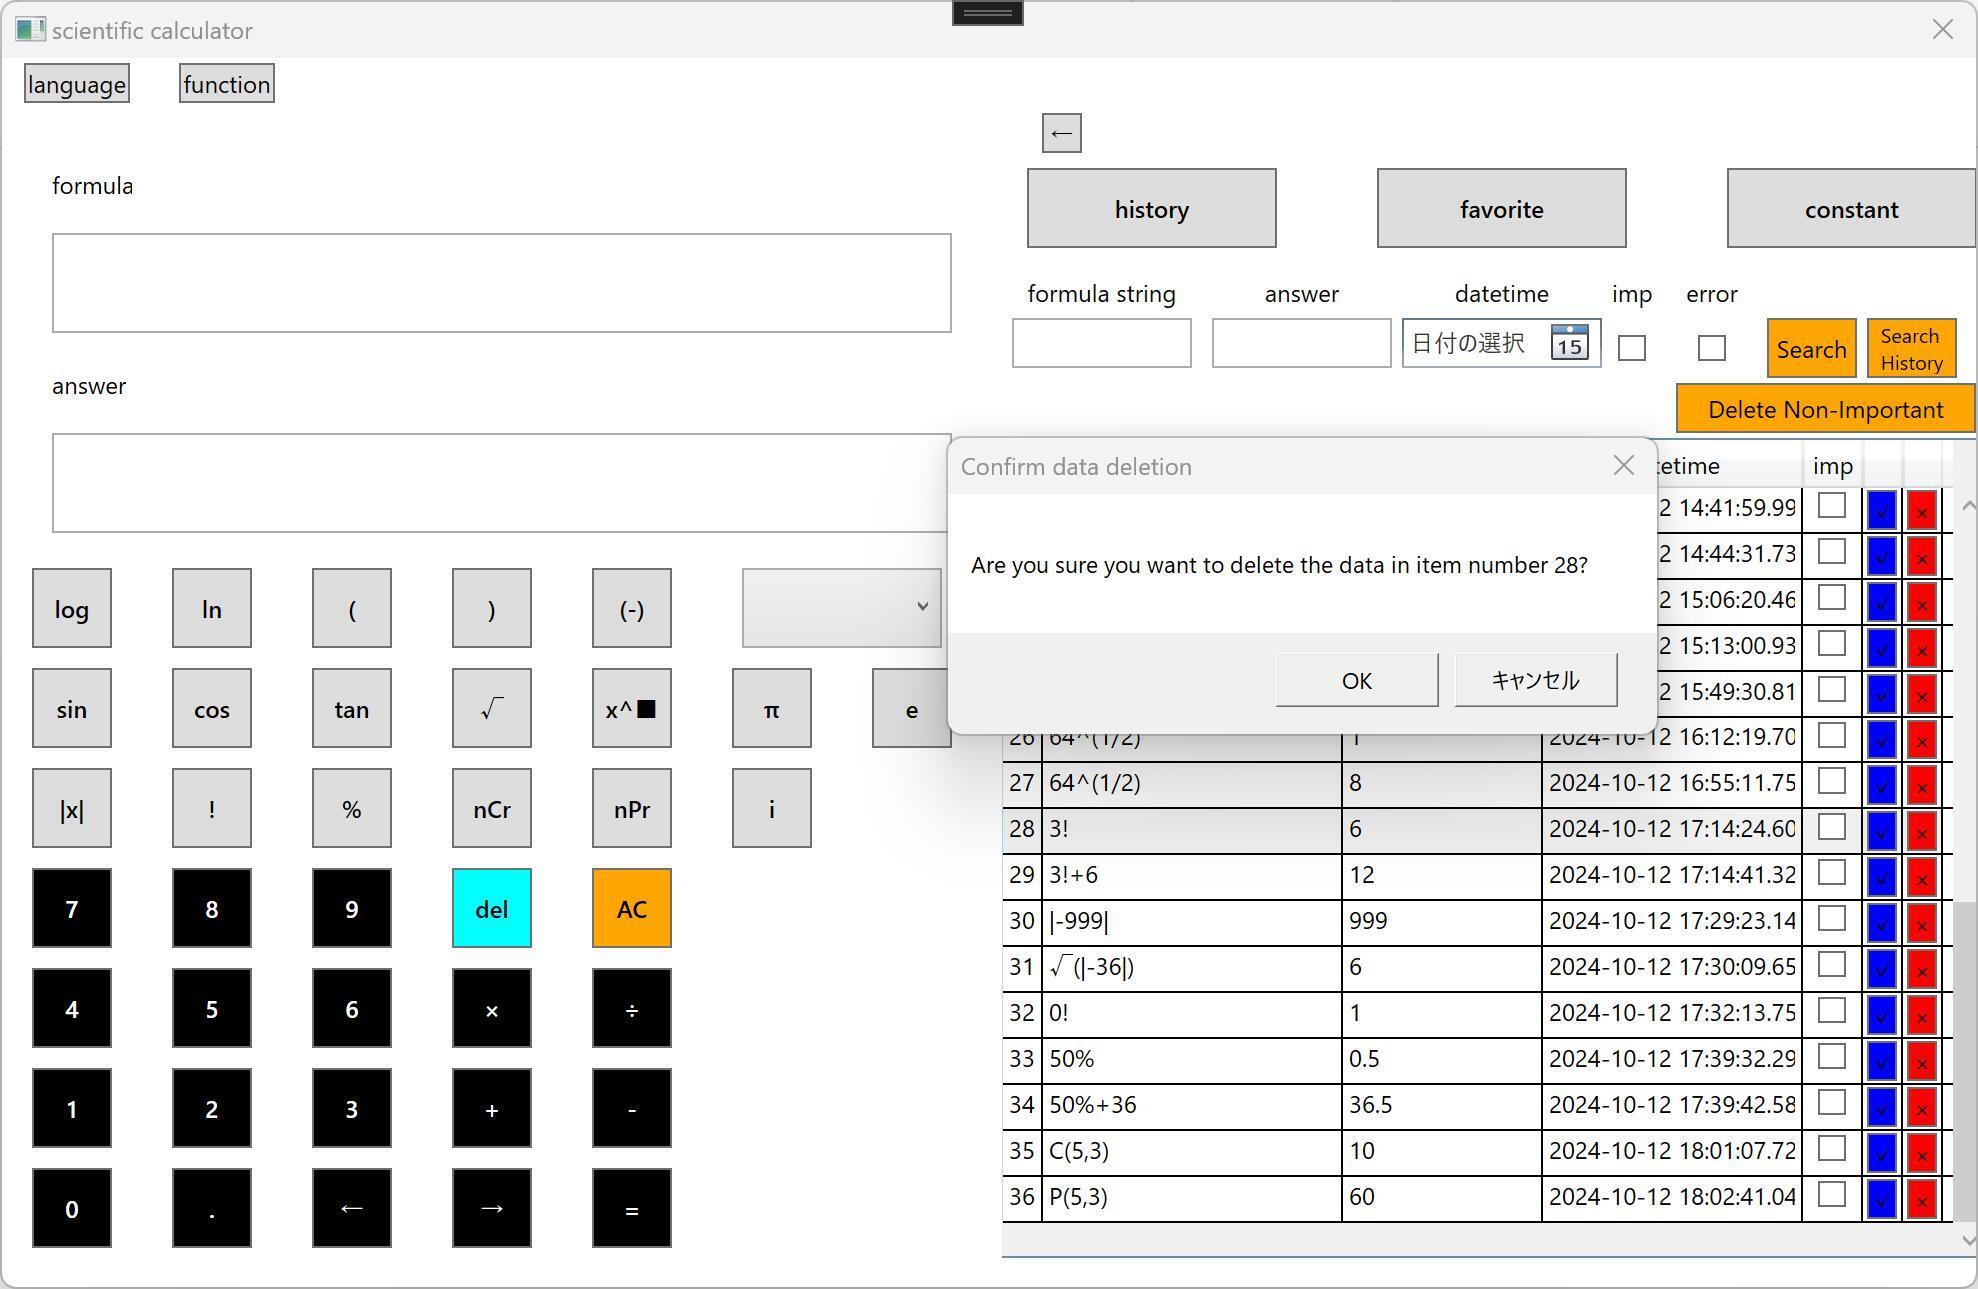
Task: Open the function menu
Action: pyautogui.click(x=227, y=85)
